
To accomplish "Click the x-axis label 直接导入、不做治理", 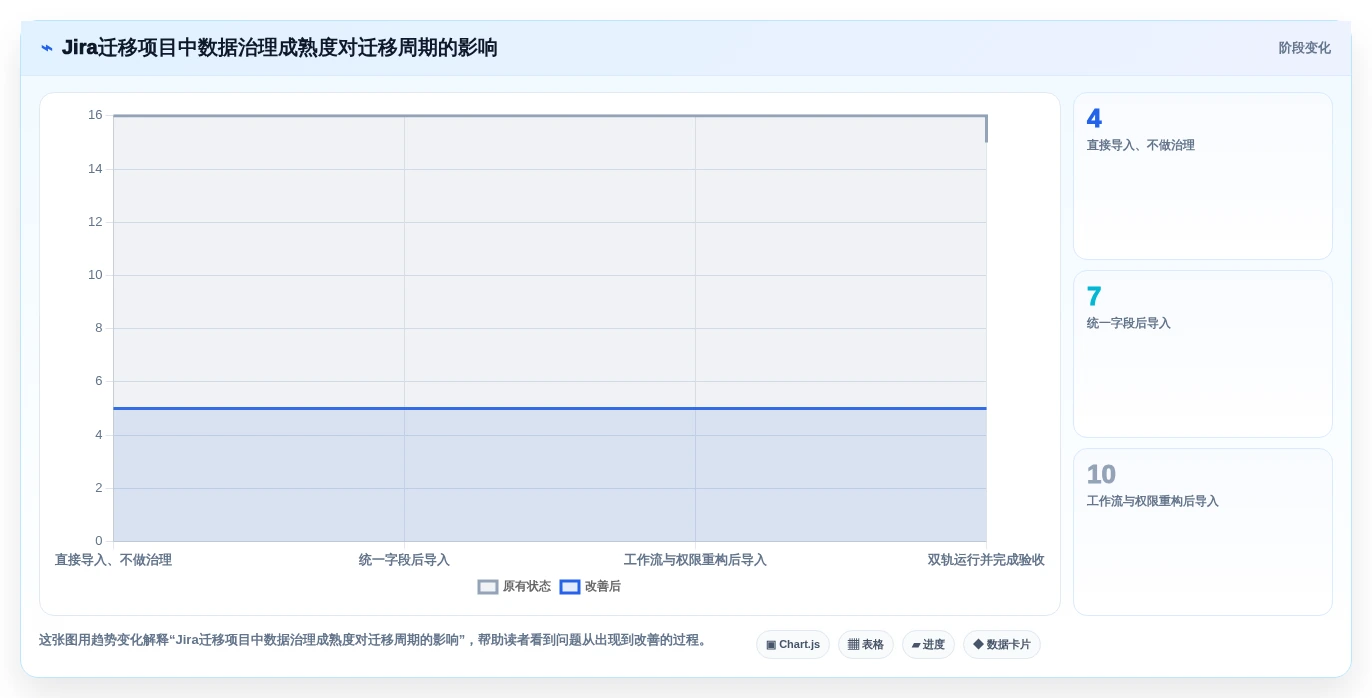I will 113,560.
